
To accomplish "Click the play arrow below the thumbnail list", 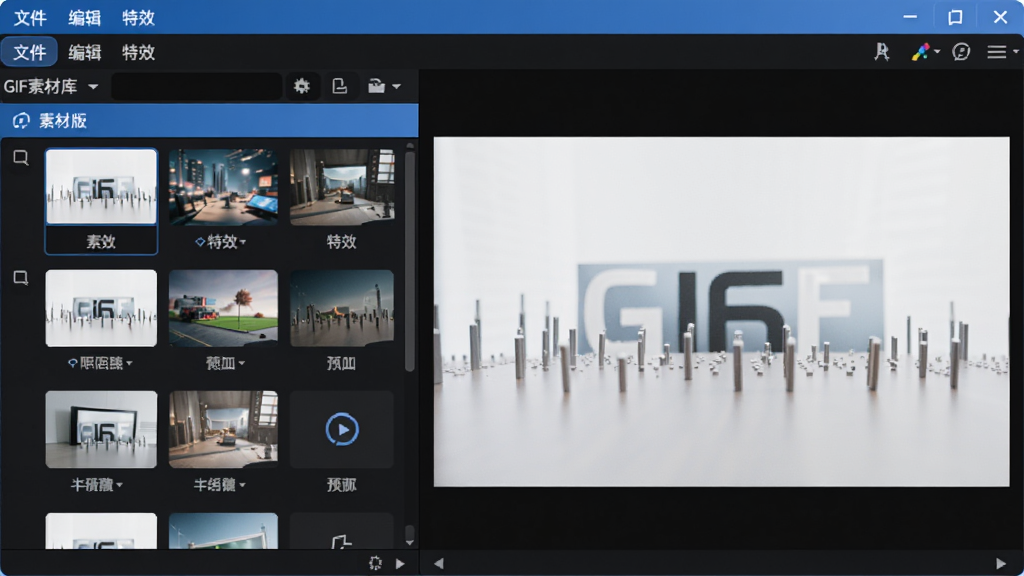I will click(400, 563).
